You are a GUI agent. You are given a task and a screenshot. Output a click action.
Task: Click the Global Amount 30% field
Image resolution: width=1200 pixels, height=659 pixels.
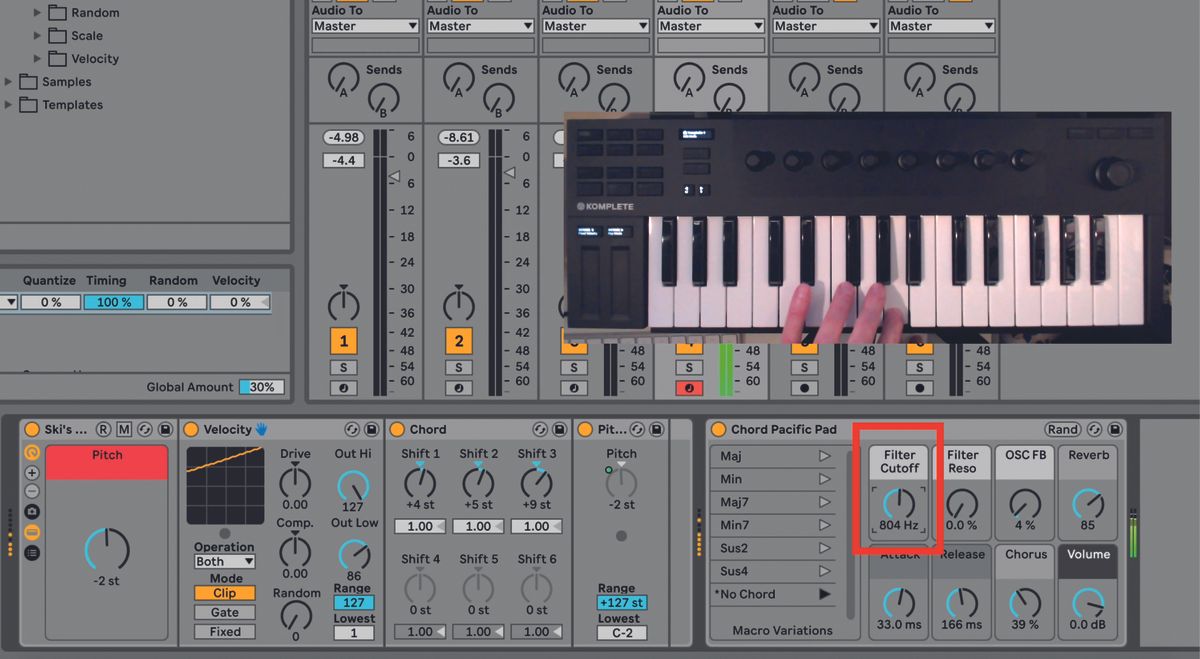pos(261,387)
